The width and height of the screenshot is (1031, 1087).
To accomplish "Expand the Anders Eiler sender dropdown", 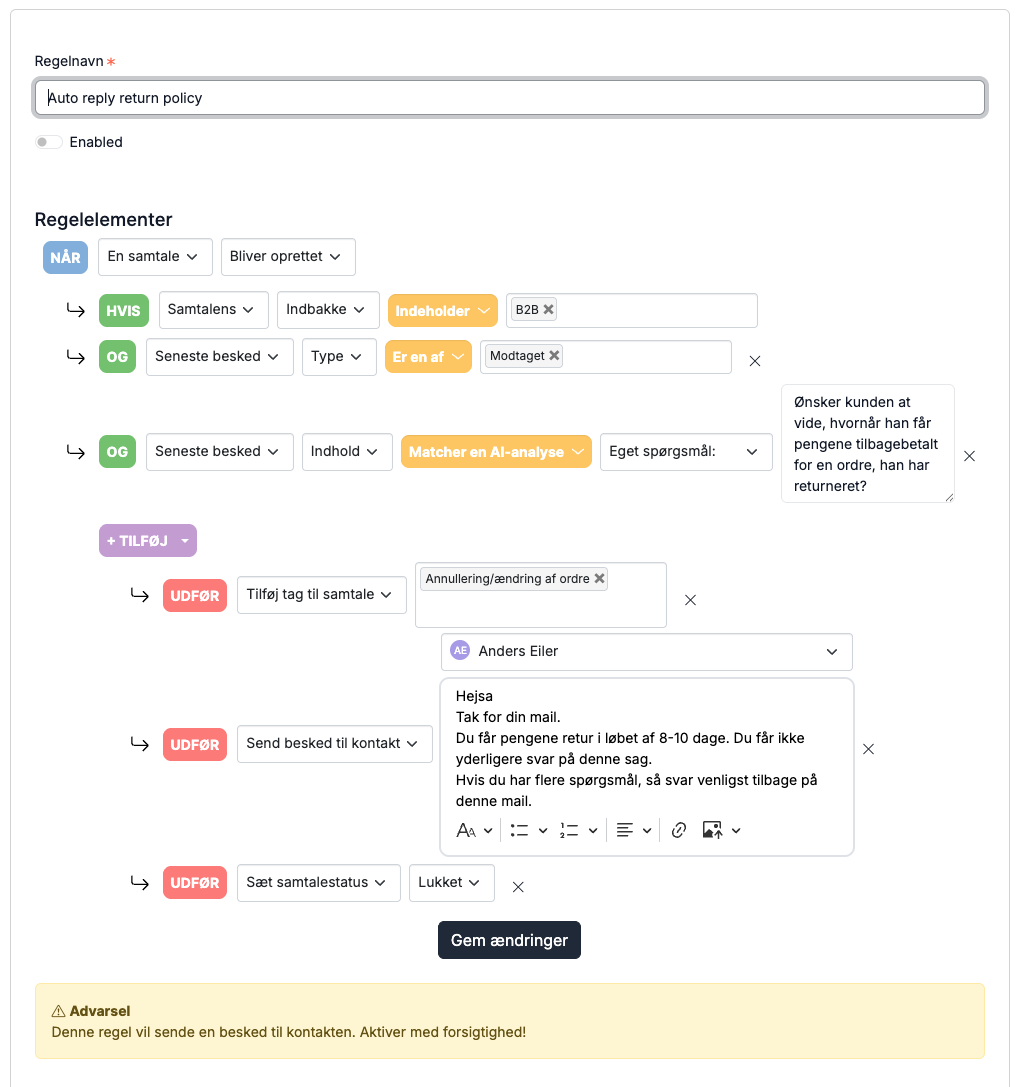I will tap(646, 652).
